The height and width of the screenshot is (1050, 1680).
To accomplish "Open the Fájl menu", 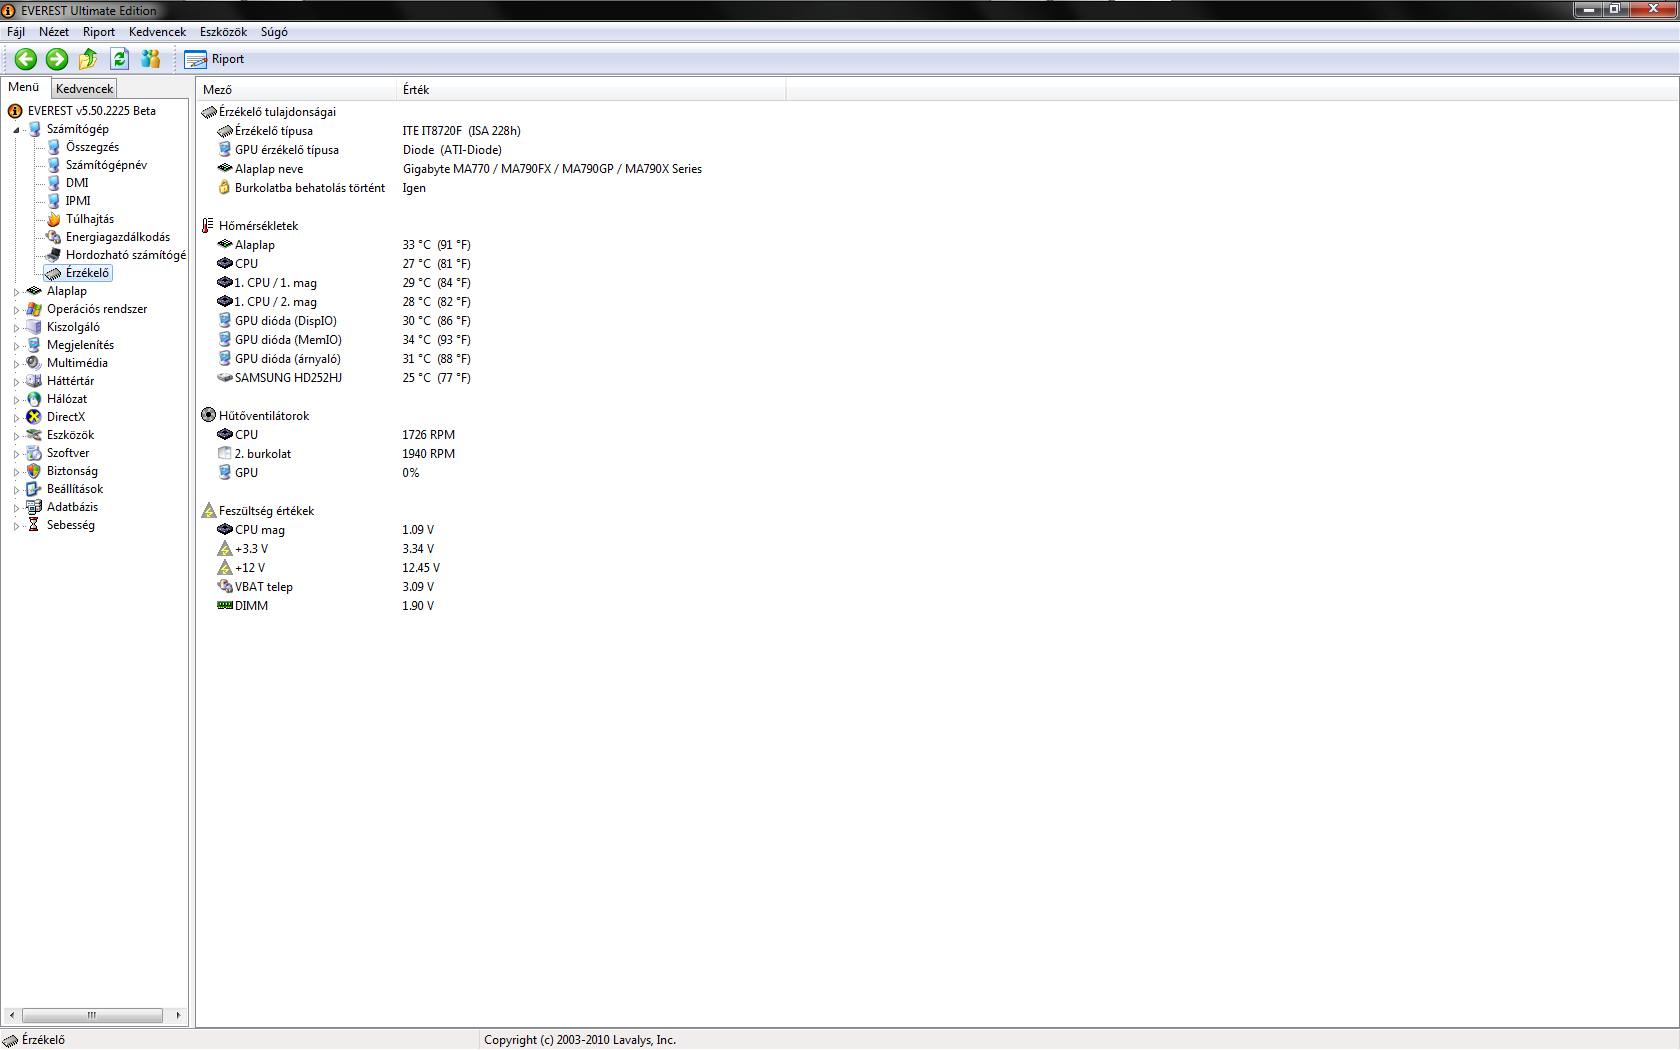I will pyautogui.click(x=16, y=32).
